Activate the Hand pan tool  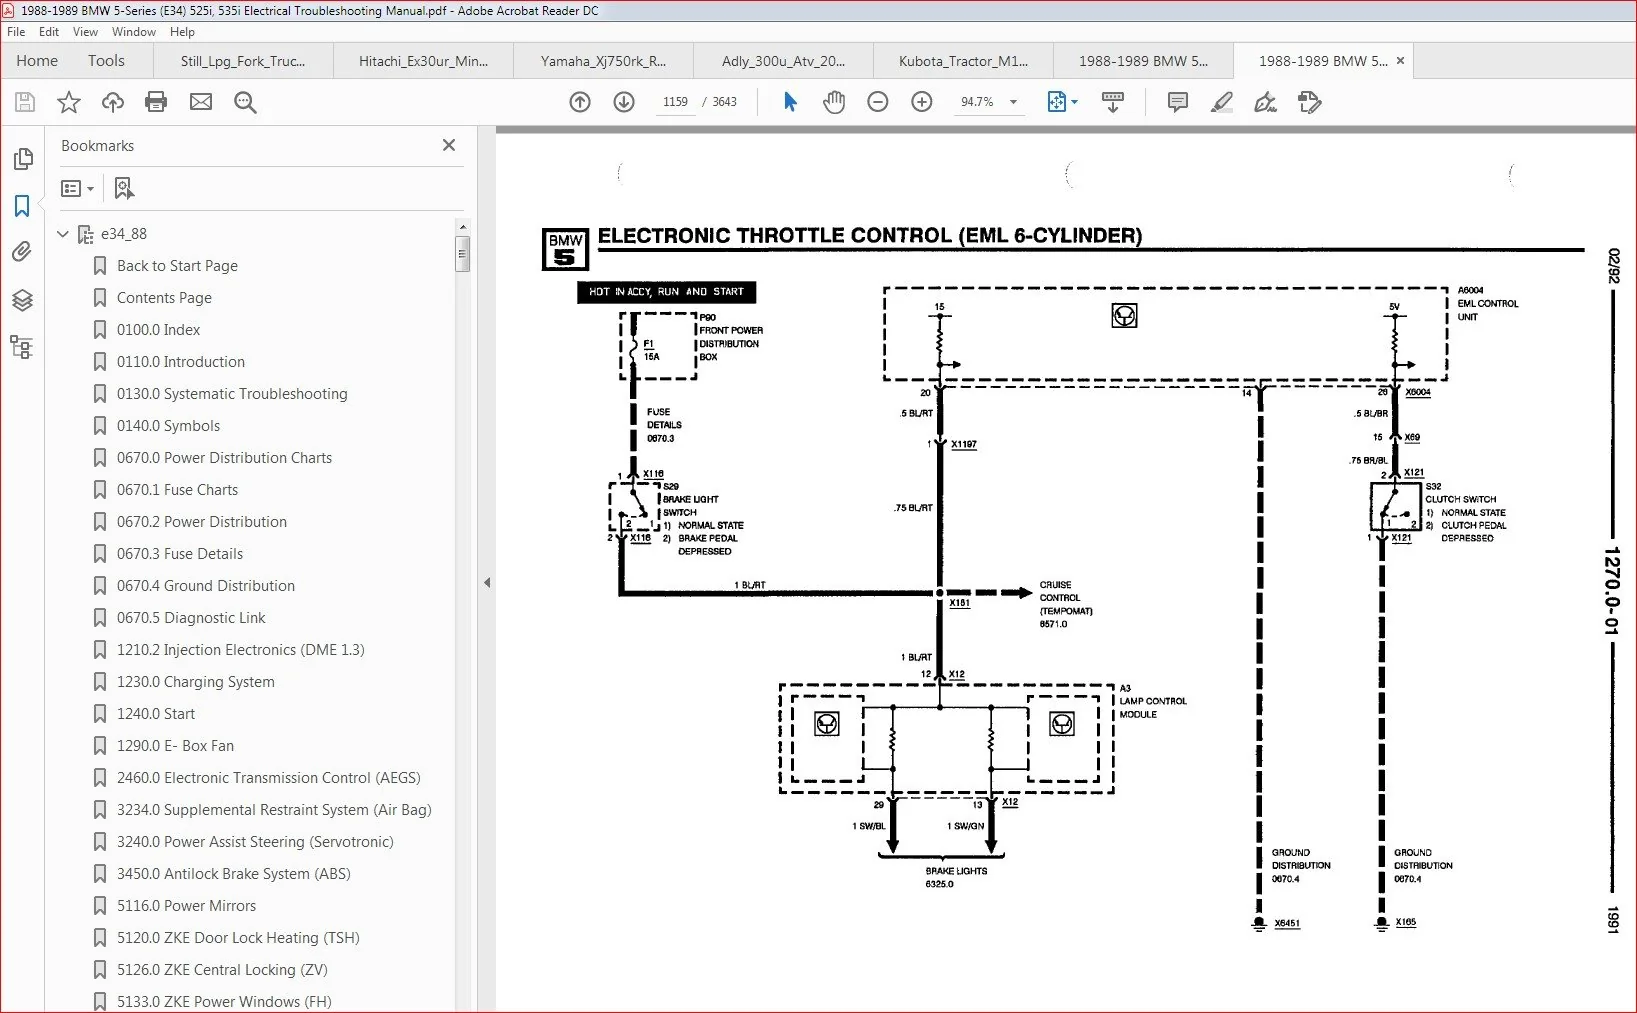(834, 102)
